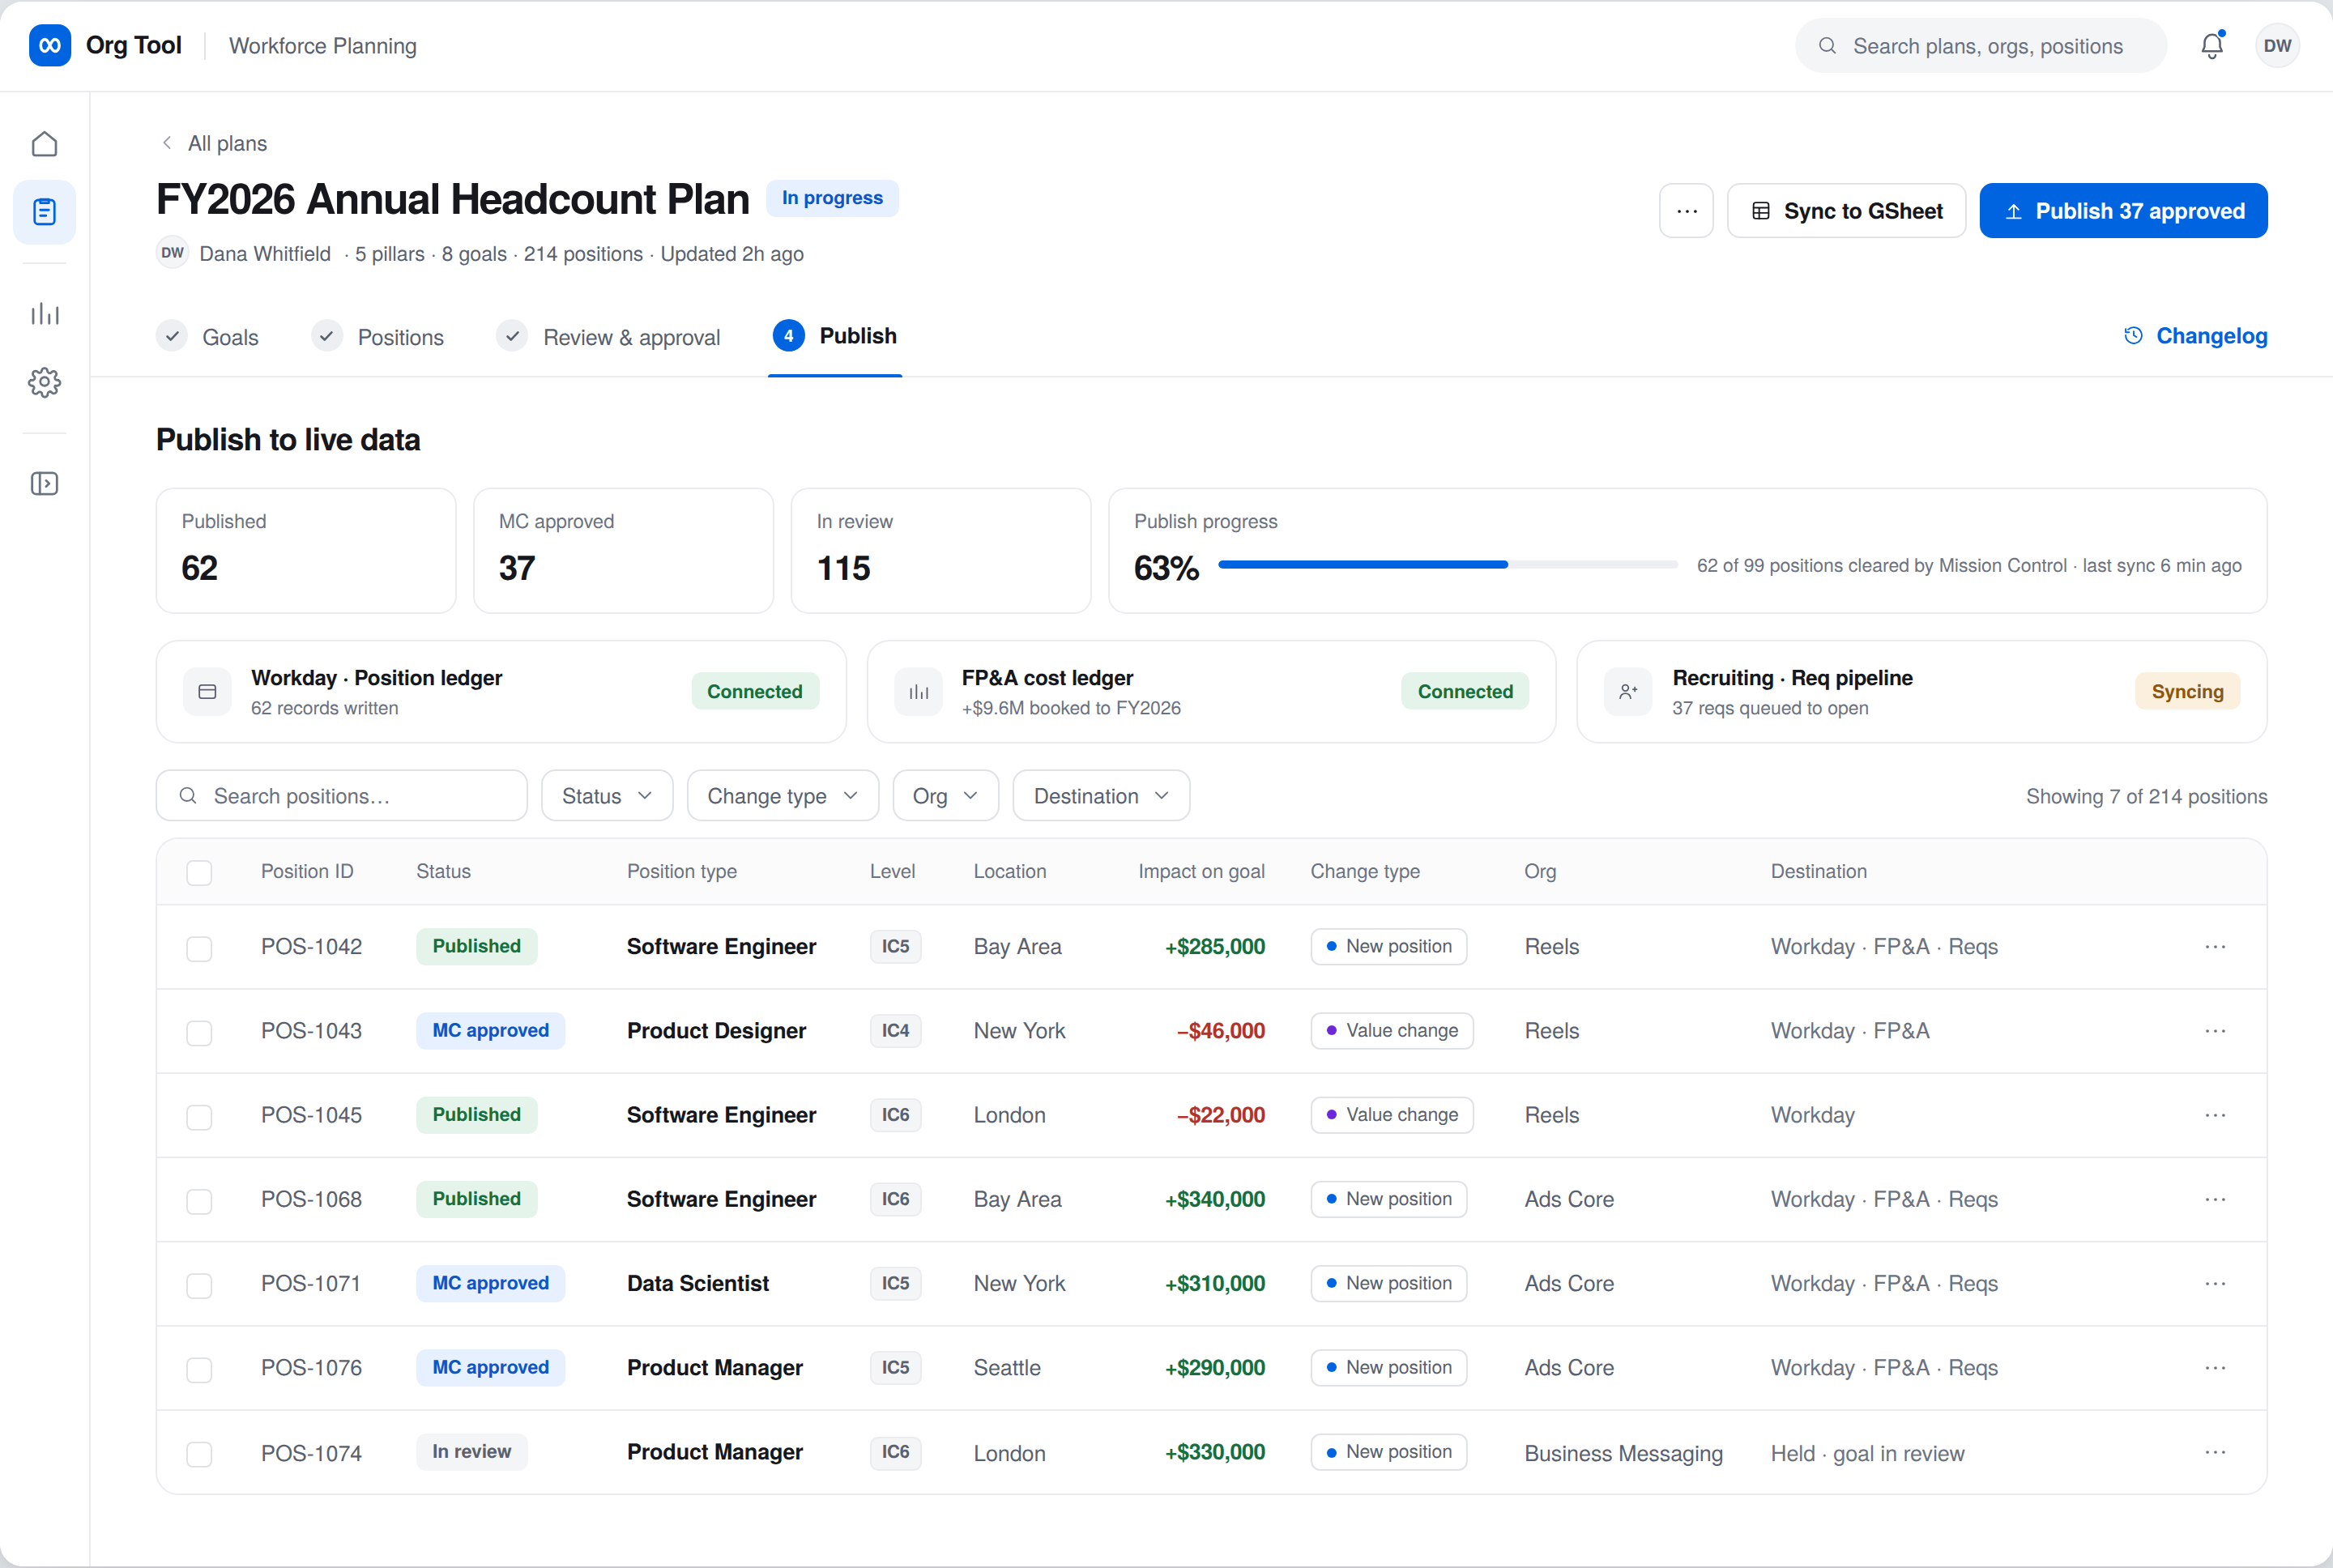This screenshot has height=1568, width=2333.
Task: Expand the sidebar panel icon
Action: click(x=44, y=484)
